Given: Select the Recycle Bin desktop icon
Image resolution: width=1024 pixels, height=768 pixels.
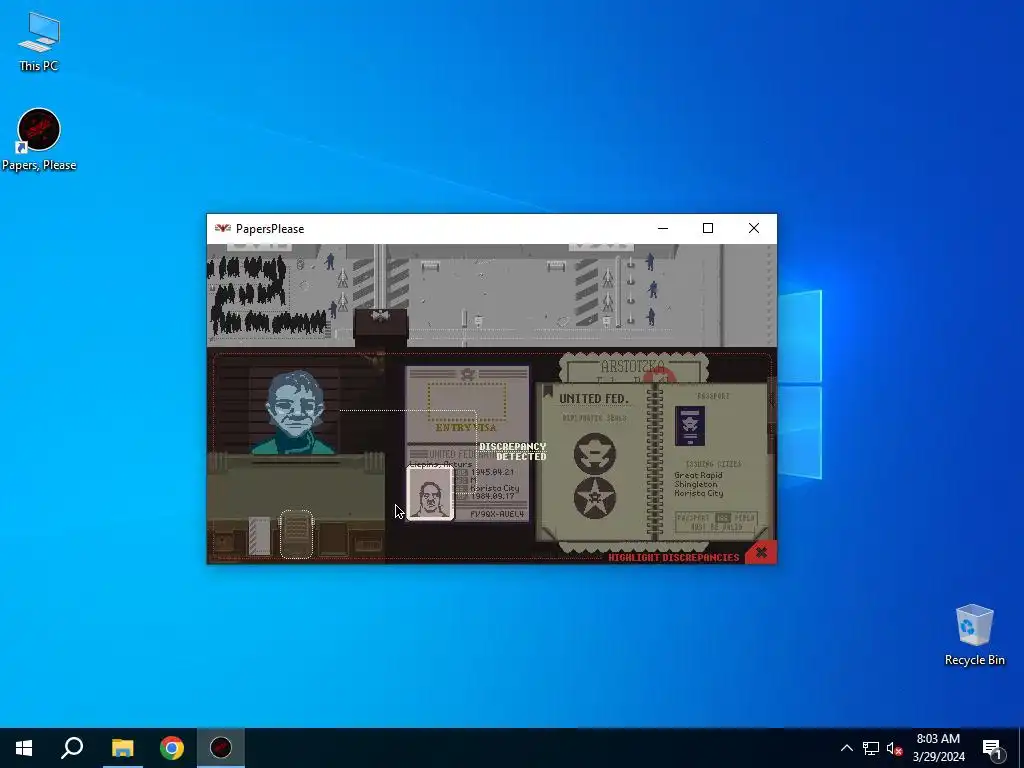Looking at the screenshot, I should [974, 635].
